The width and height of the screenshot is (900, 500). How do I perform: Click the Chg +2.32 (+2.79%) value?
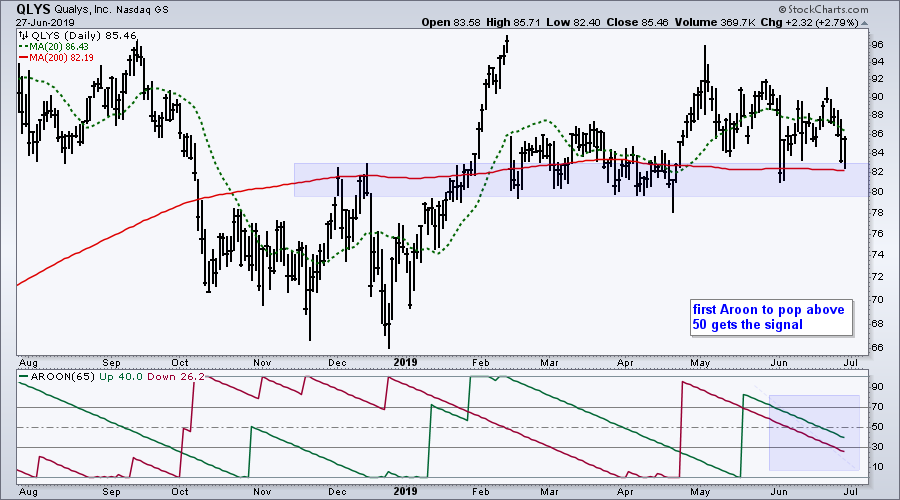click(x=809, y=23)
